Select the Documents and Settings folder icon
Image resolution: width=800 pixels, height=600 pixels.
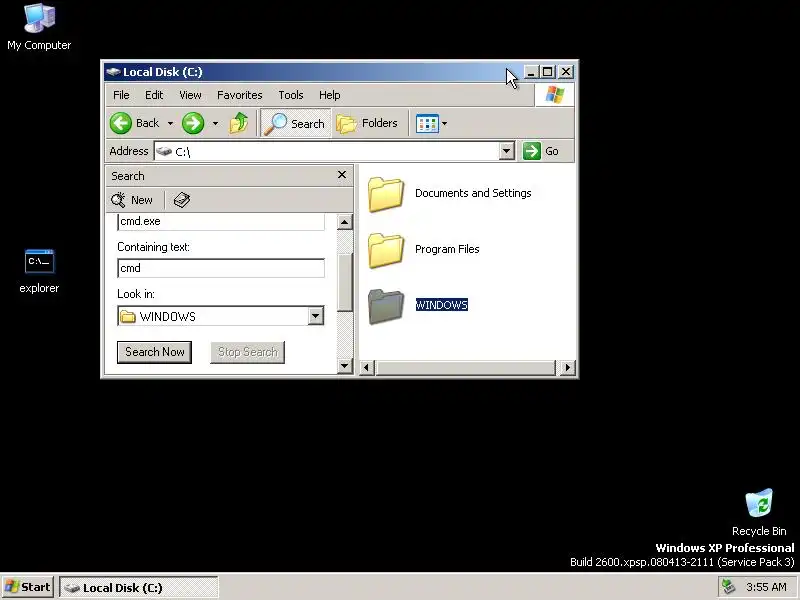pyautogui.click(x=386, y=194)
